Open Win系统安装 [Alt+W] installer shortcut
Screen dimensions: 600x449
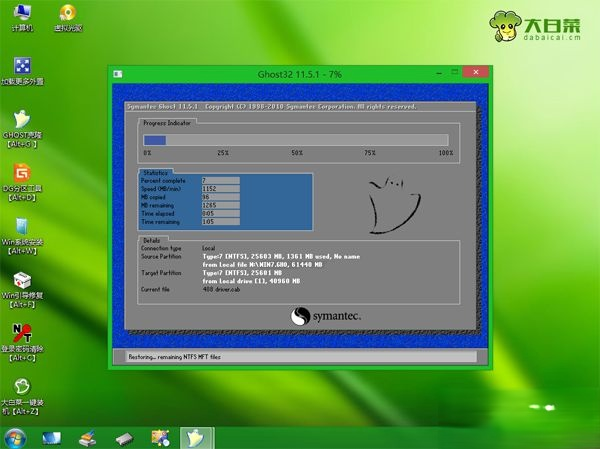click(22, 236)
